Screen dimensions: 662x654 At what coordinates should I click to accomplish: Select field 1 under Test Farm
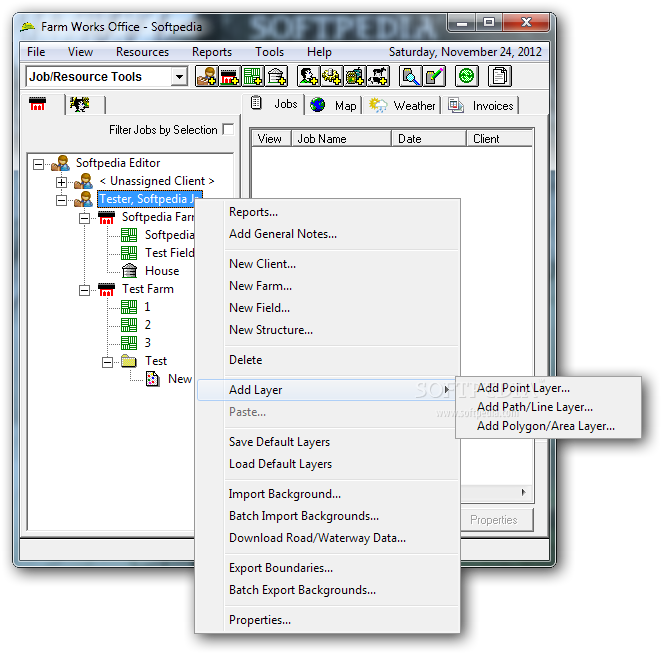147,307
